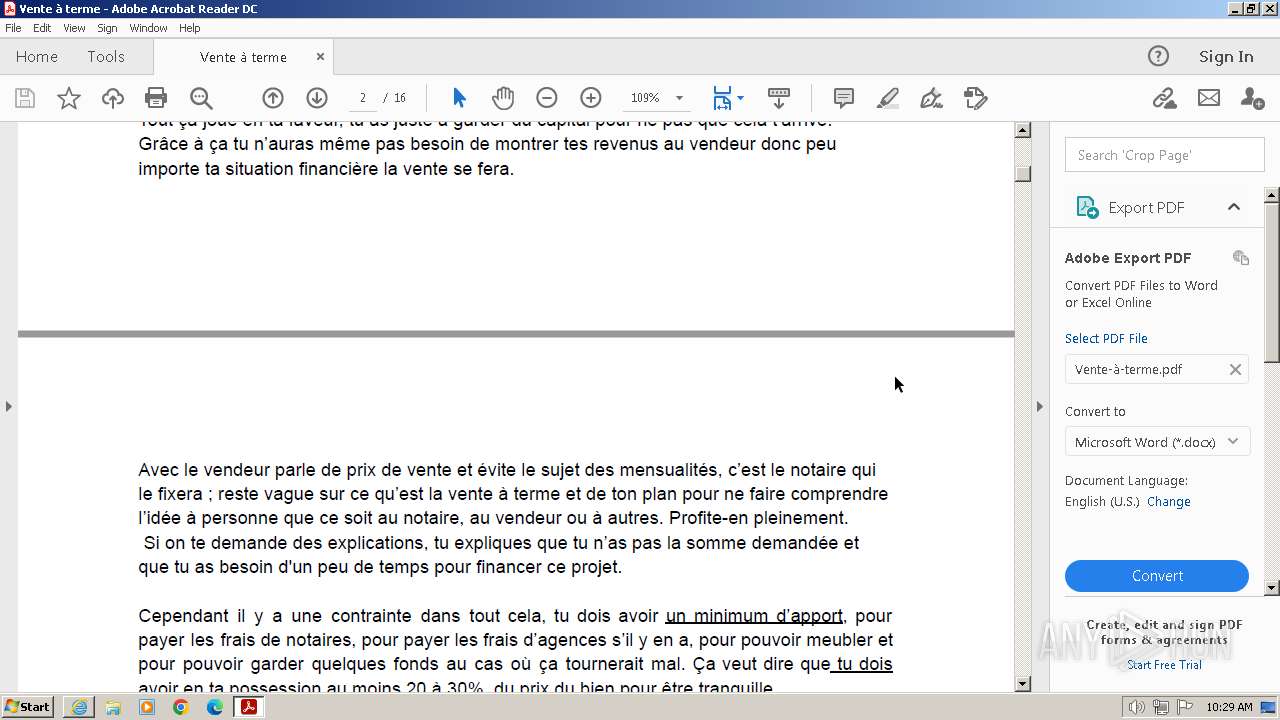Print the document with the printer icon
Screen dimensions: 1280x720
(156, 98)
